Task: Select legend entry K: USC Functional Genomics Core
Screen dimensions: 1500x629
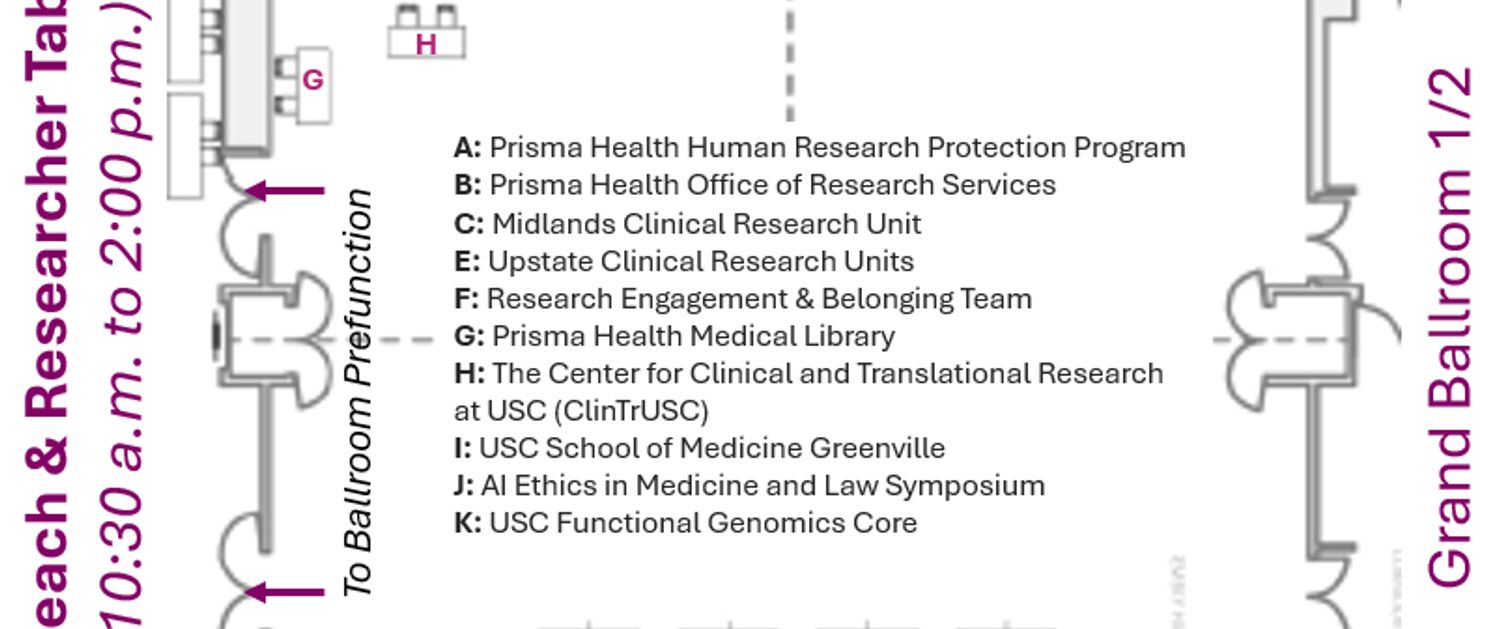Action: click(685, 523)
